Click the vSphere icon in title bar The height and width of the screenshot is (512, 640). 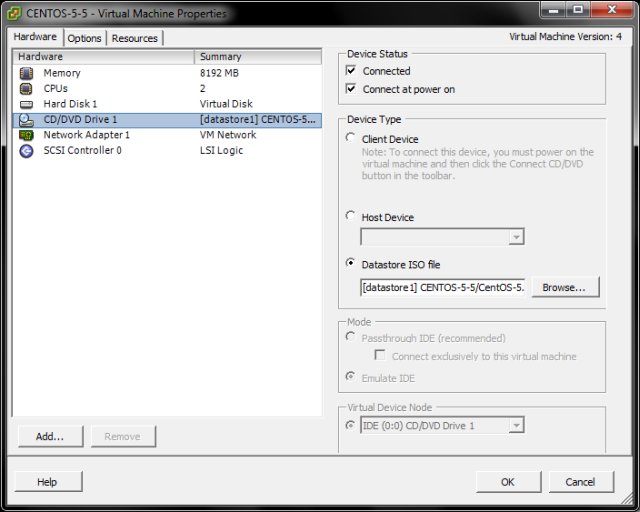[14, 13]
